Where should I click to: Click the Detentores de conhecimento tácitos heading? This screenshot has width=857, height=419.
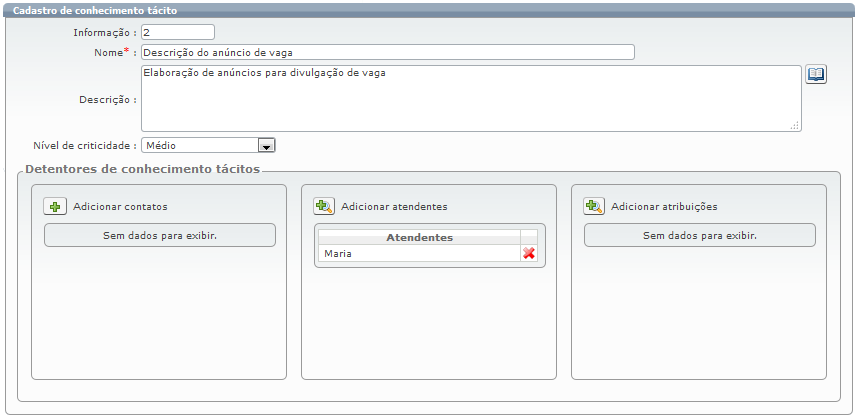coord(142,169)
